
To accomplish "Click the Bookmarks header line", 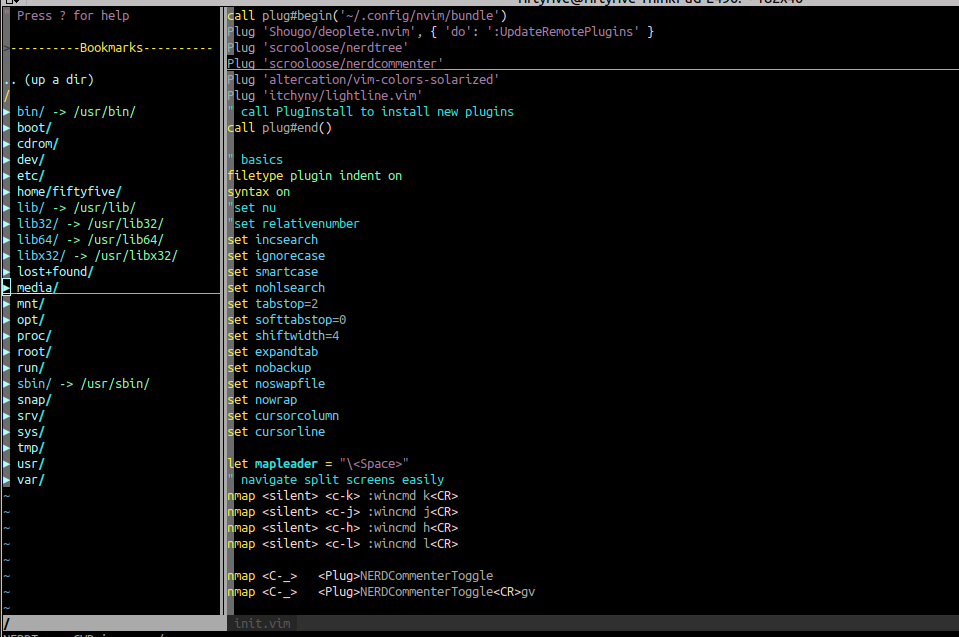I will click(109, 48).
